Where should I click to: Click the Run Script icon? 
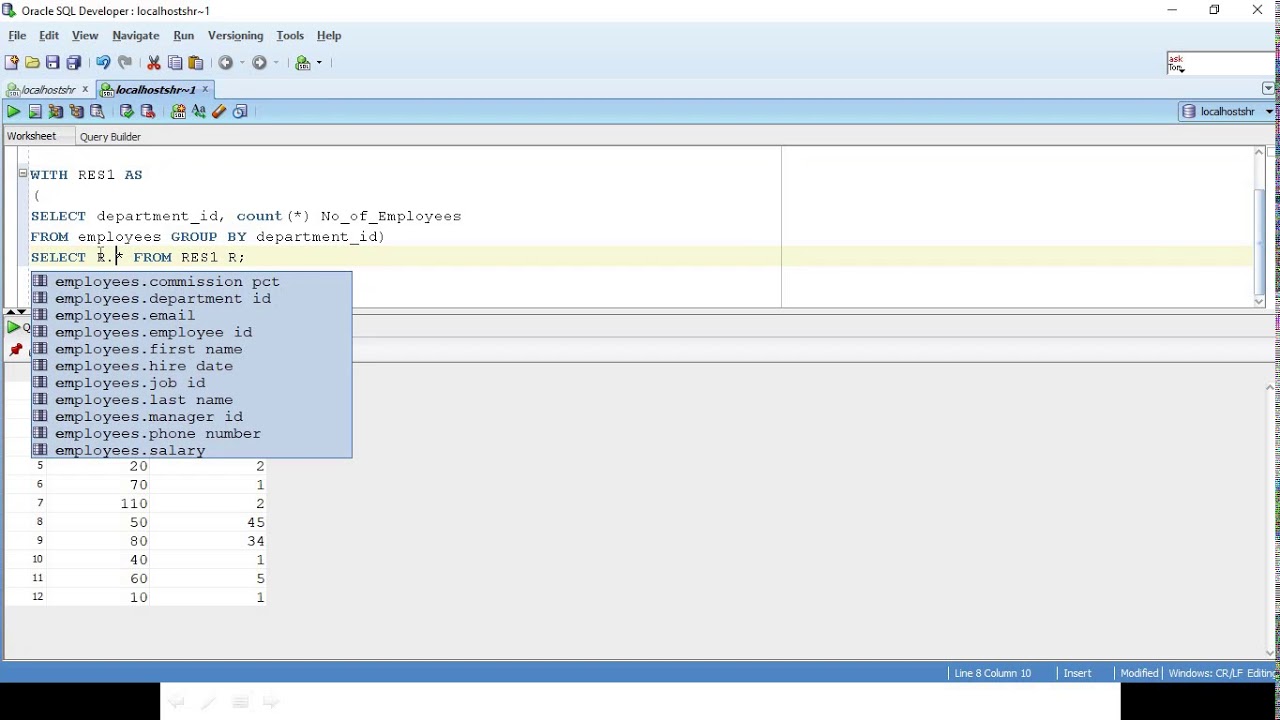[35, 112]
